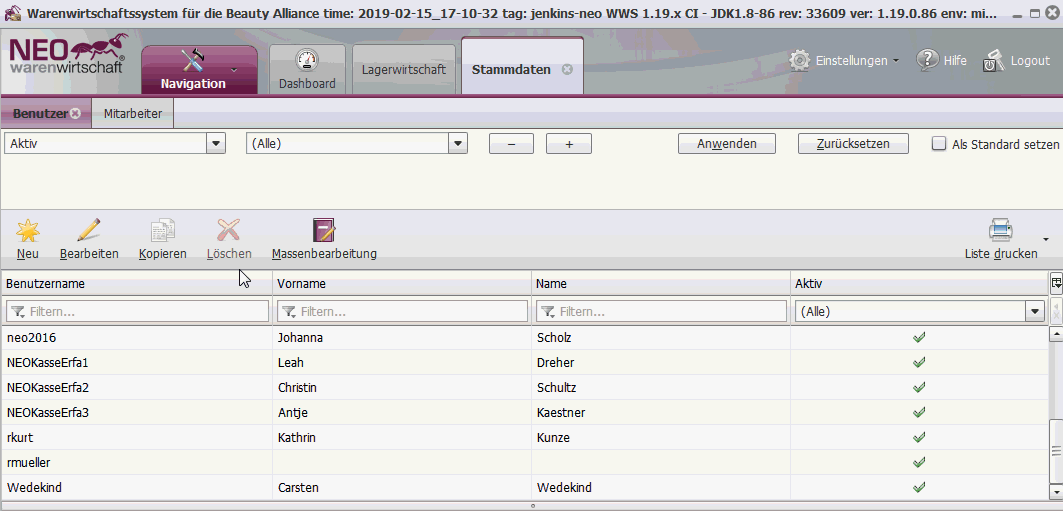Click the NEO Warenwirtschaft logo

[67, 56]
